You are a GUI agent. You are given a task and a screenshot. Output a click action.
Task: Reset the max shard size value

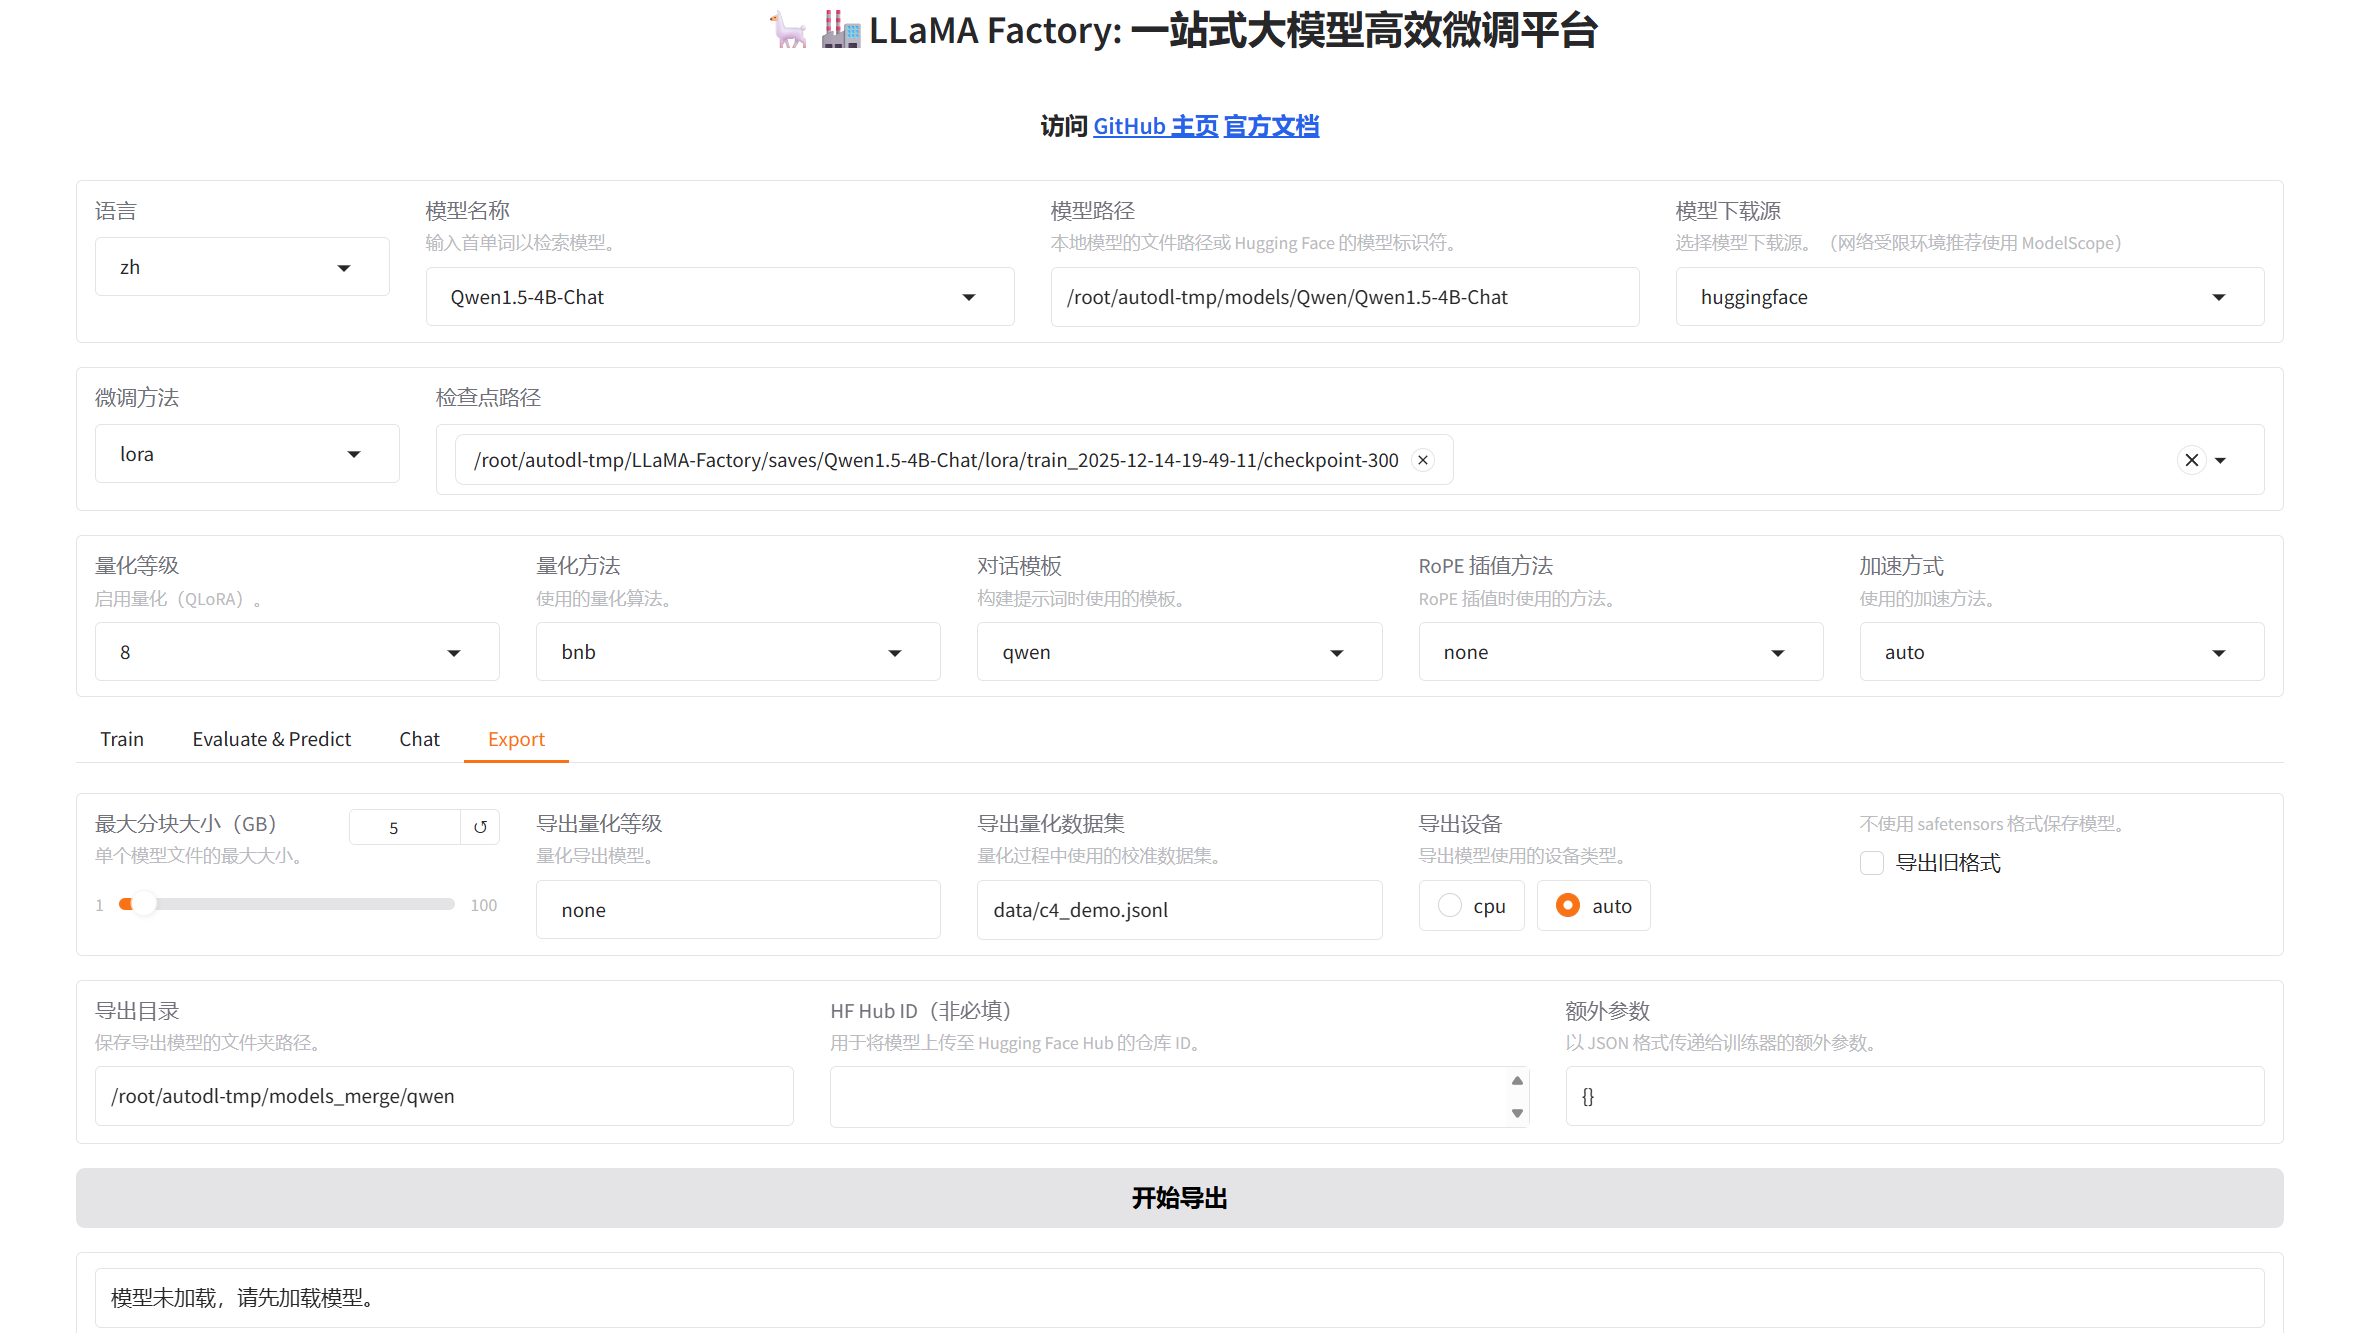(480, 827)
